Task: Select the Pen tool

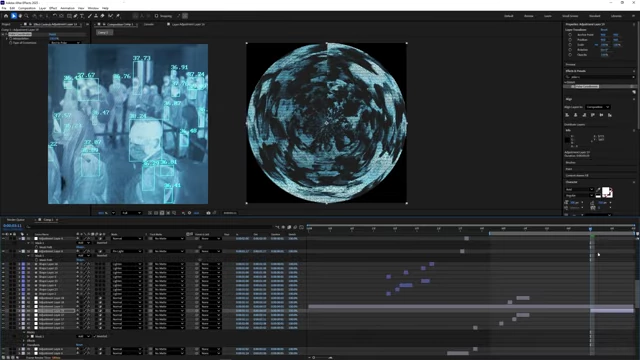Action: pos(75,16)
